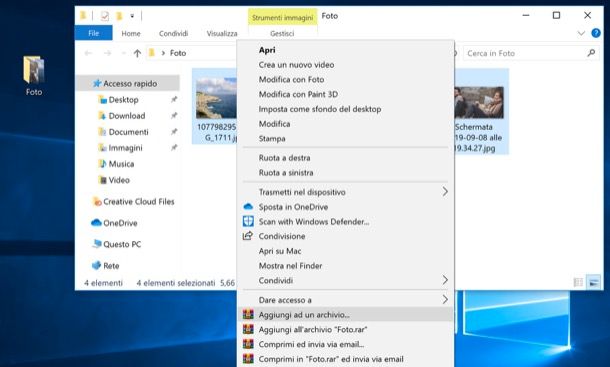Image resolution: width=610 pixels, height=367 pixels.
Task: Open Documenti in the navigation pane
Action: tap(128, 132)
